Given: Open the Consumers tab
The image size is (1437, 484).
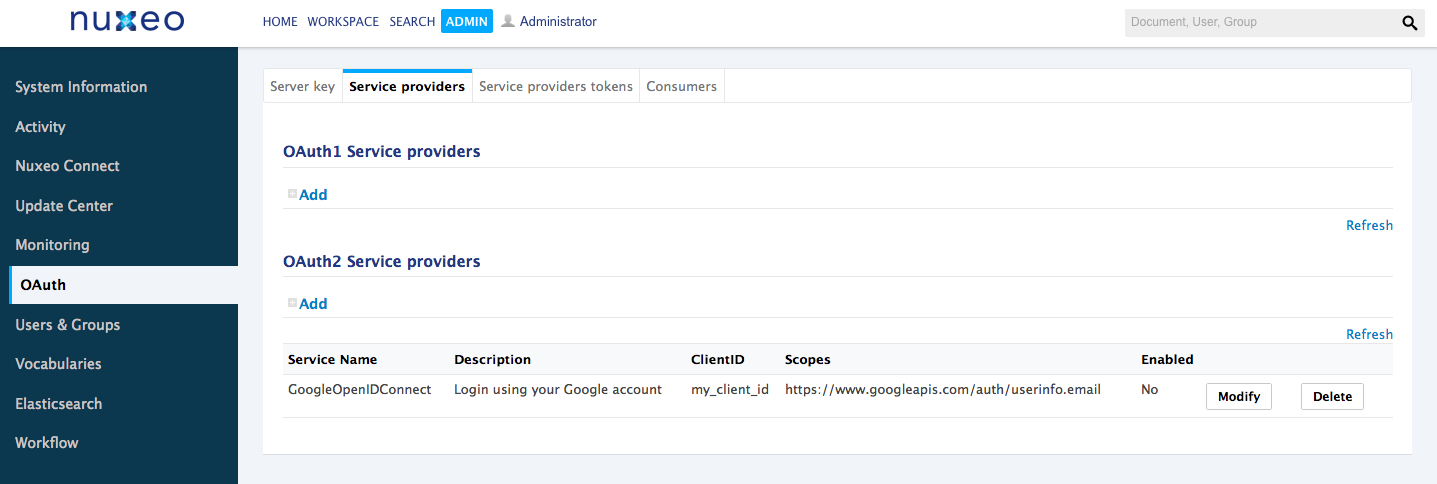Looking at the screenshot, I should pos(681,87).
